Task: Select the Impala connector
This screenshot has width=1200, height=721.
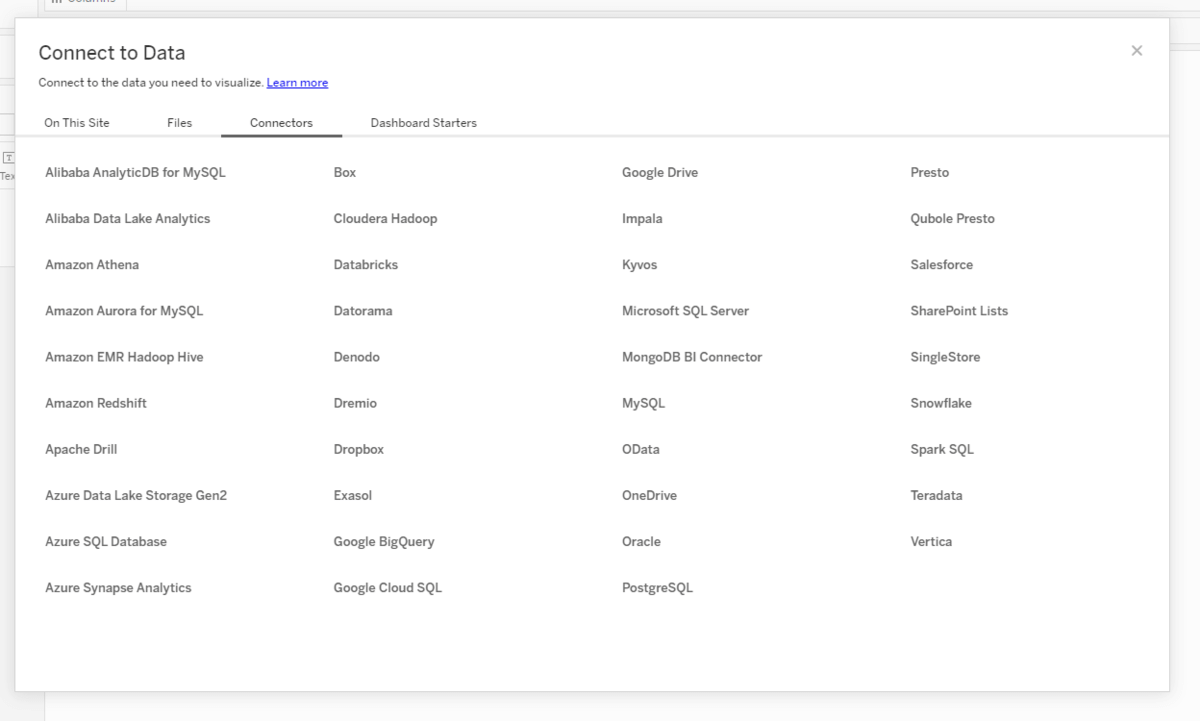Action: point(642,219)
